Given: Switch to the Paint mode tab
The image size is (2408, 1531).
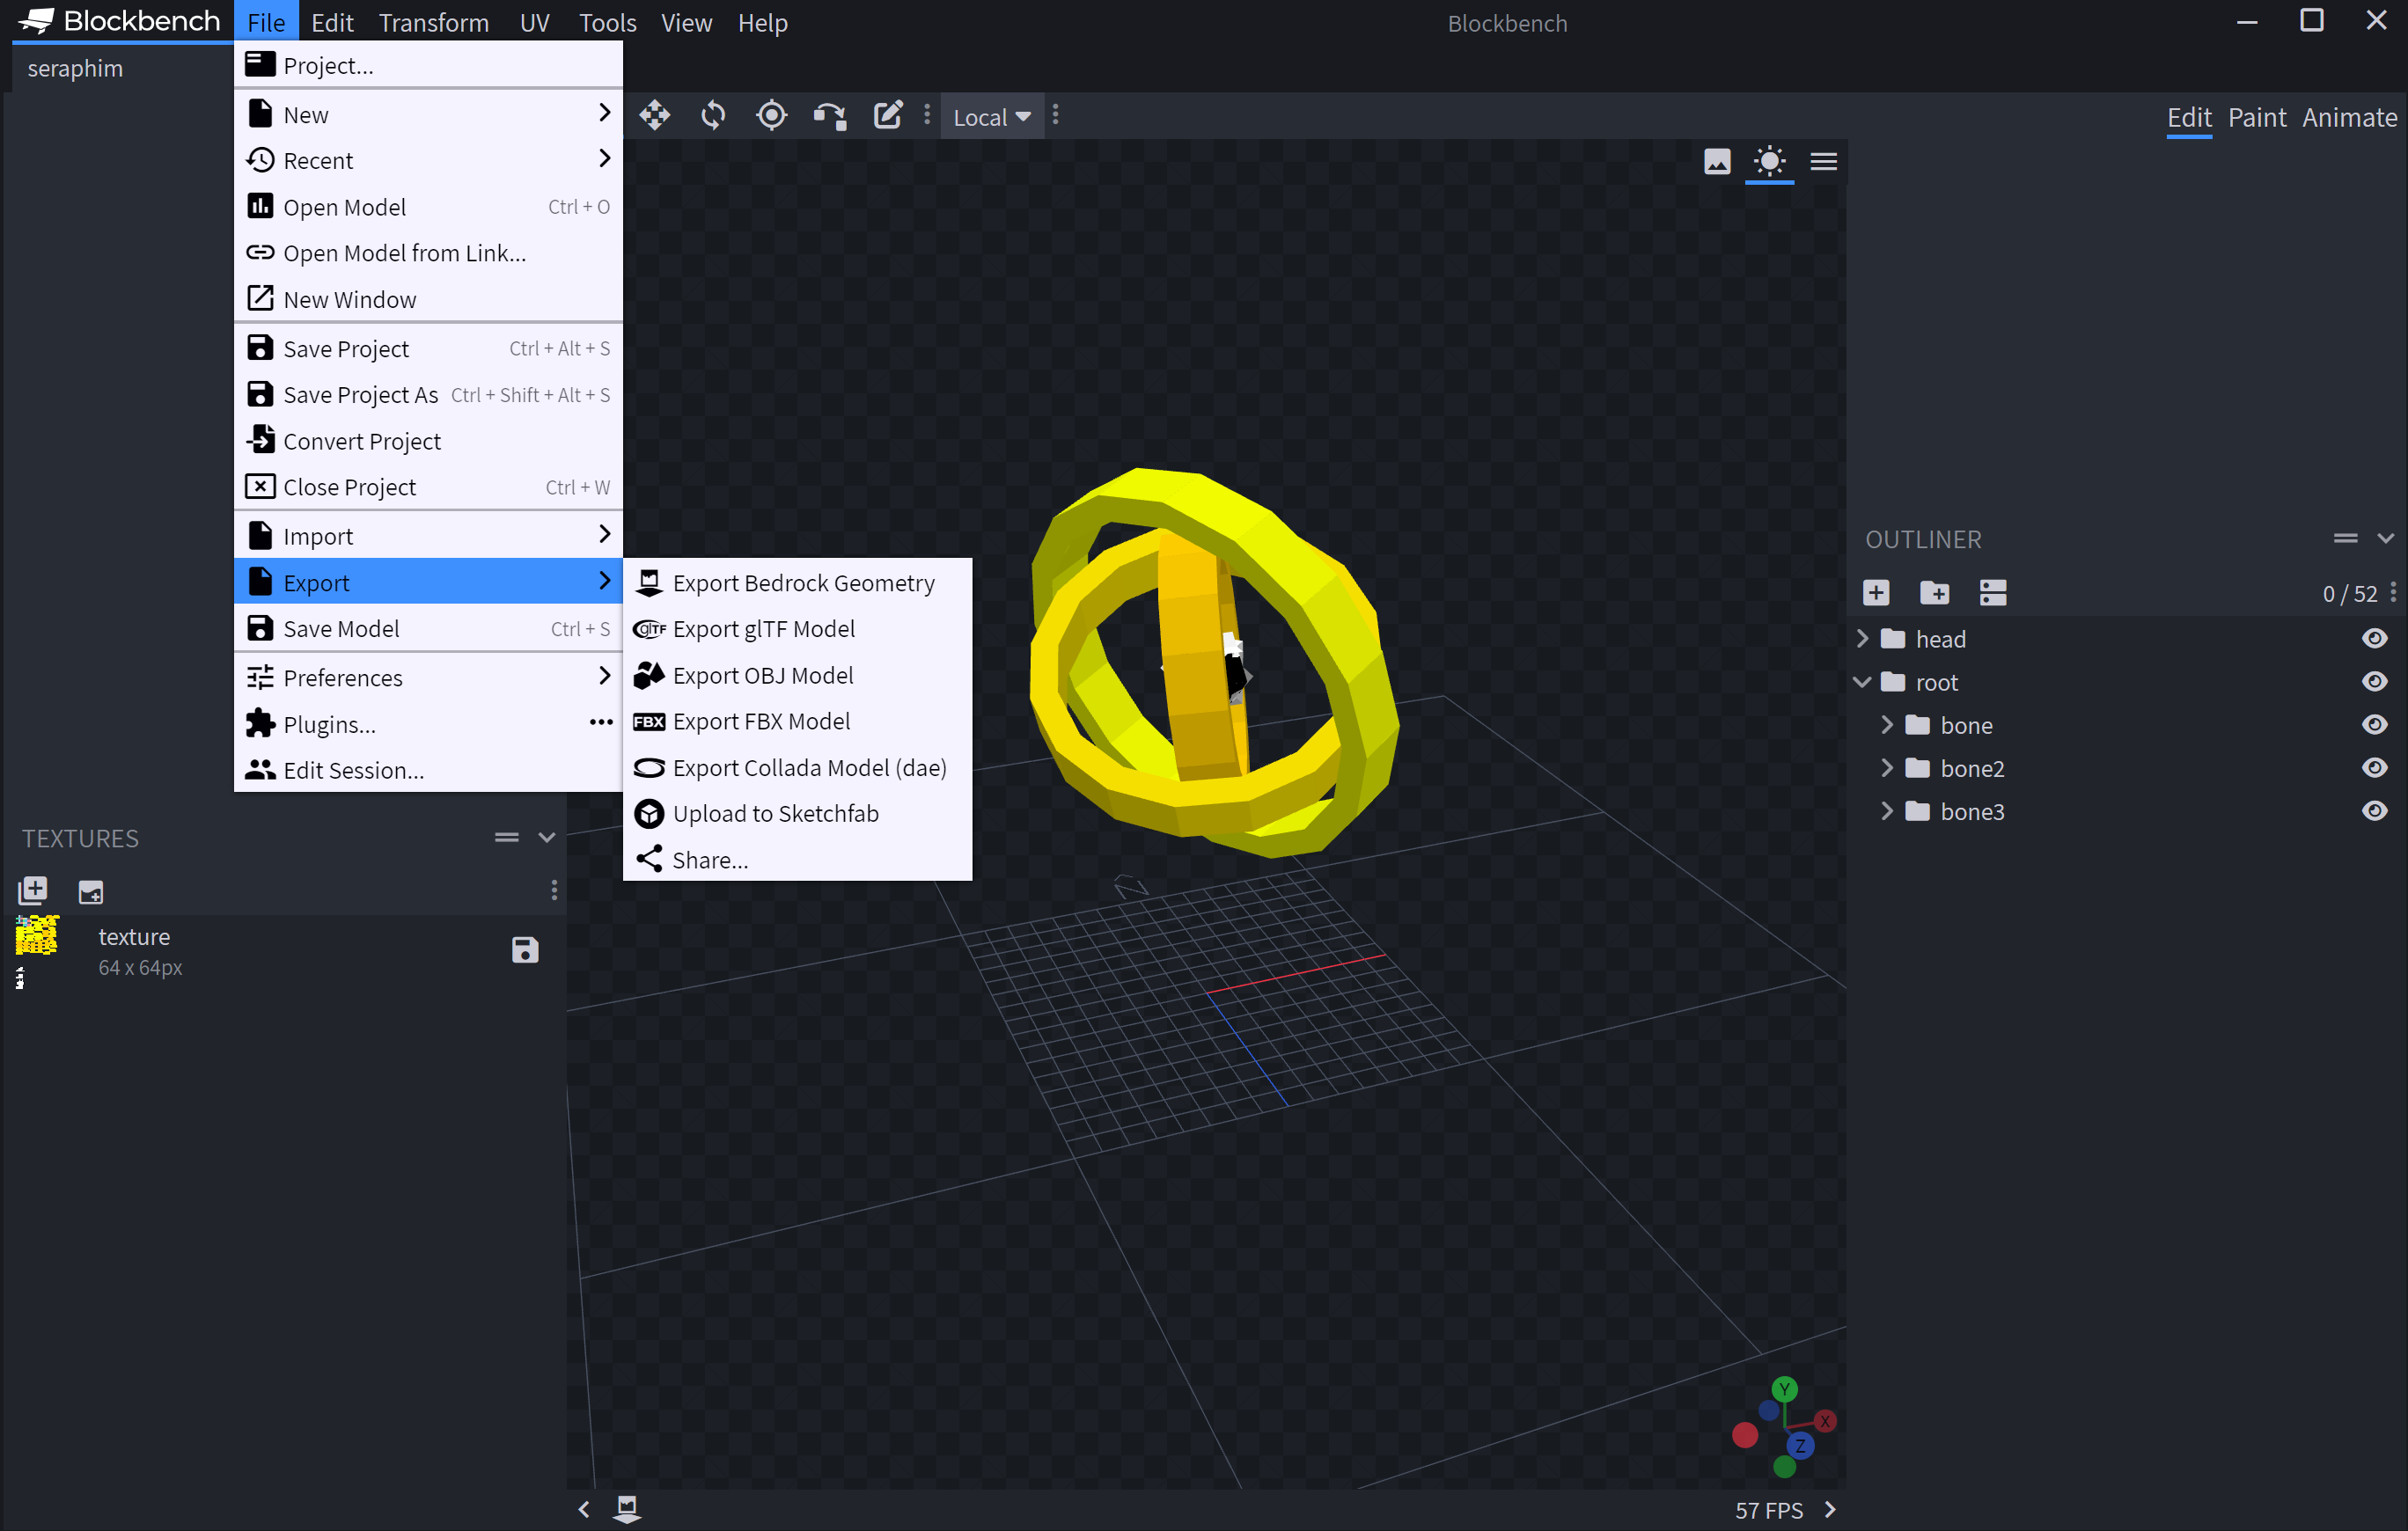Looking at the screenshot, I should [2256, 117].
